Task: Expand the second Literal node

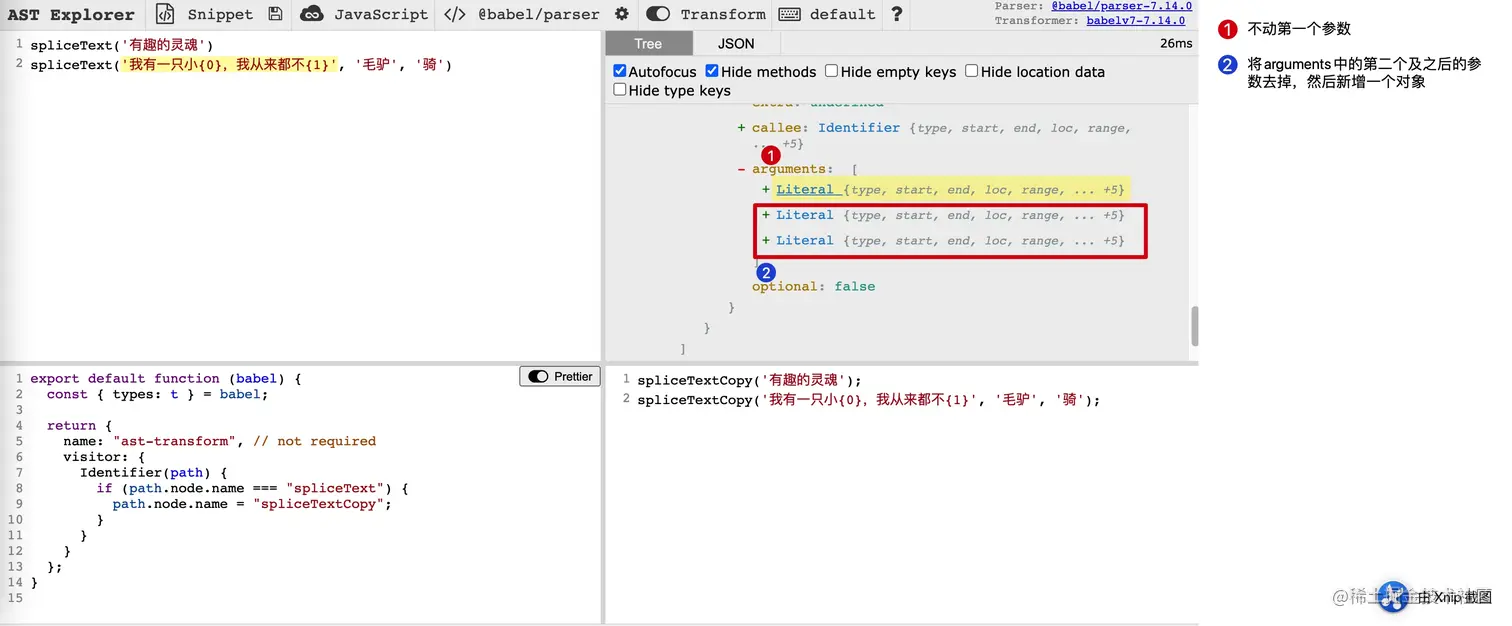Action: [766, 215]
